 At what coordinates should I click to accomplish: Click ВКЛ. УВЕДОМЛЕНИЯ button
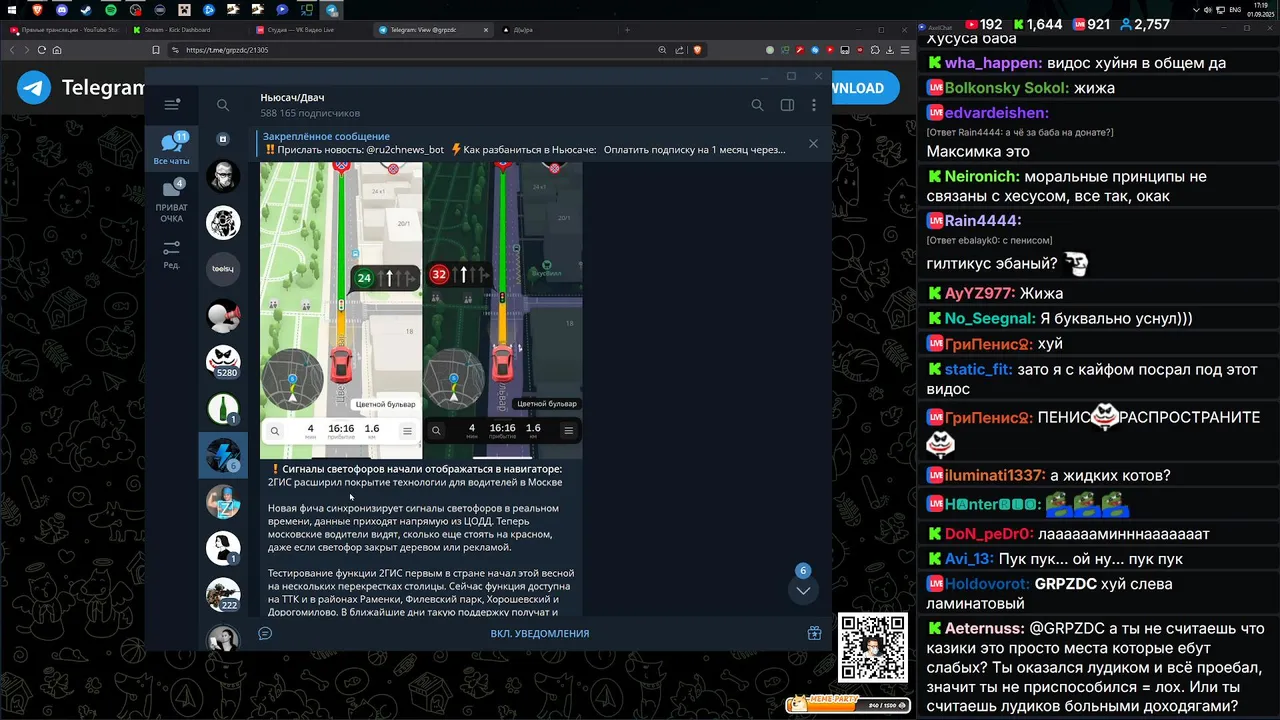(x=540, y=633)
